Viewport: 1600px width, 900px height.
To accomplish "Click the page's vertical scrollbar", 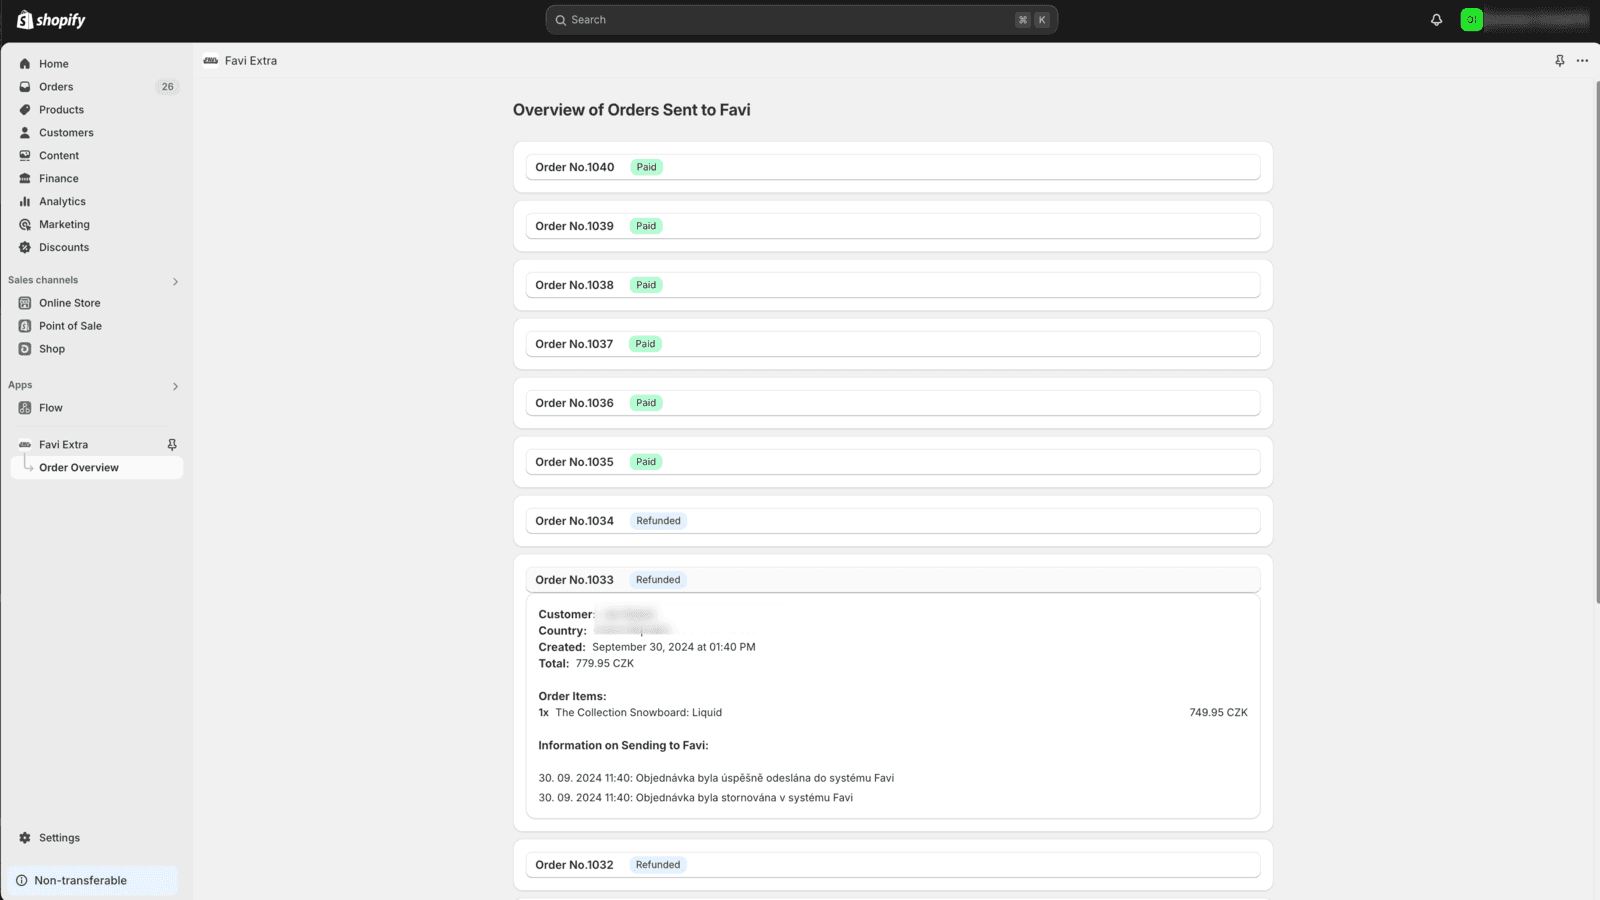I will click(1596, 340).
